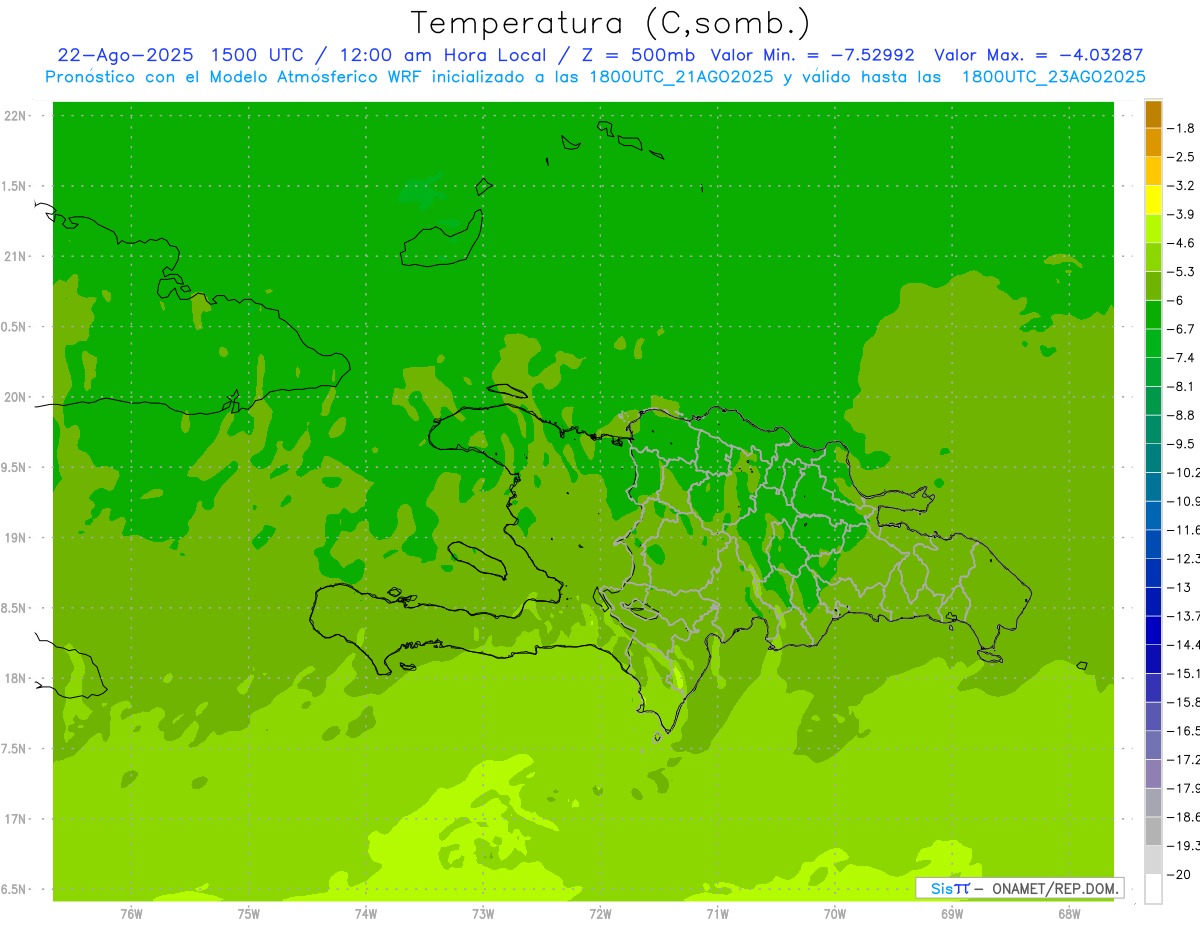Viewport: 1200px width, 927px height.
Task: Click the "22N" latitude label
Action: (16, 116)
